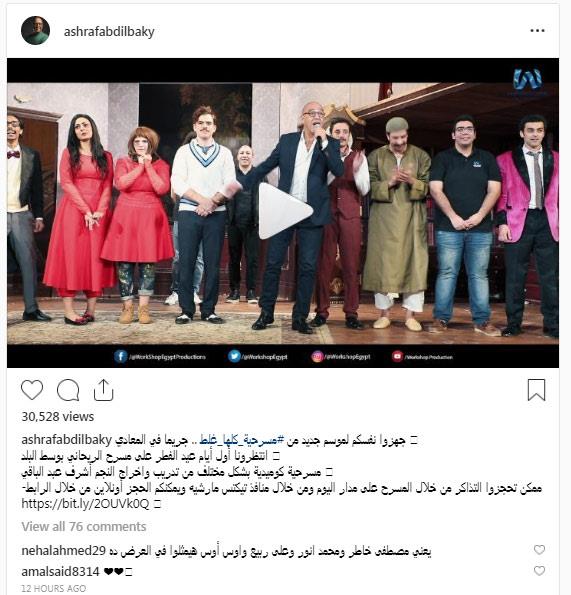Save post with the bookmark icon
Viewport: 571px width, 595px height.
click(x=536, y=390)
